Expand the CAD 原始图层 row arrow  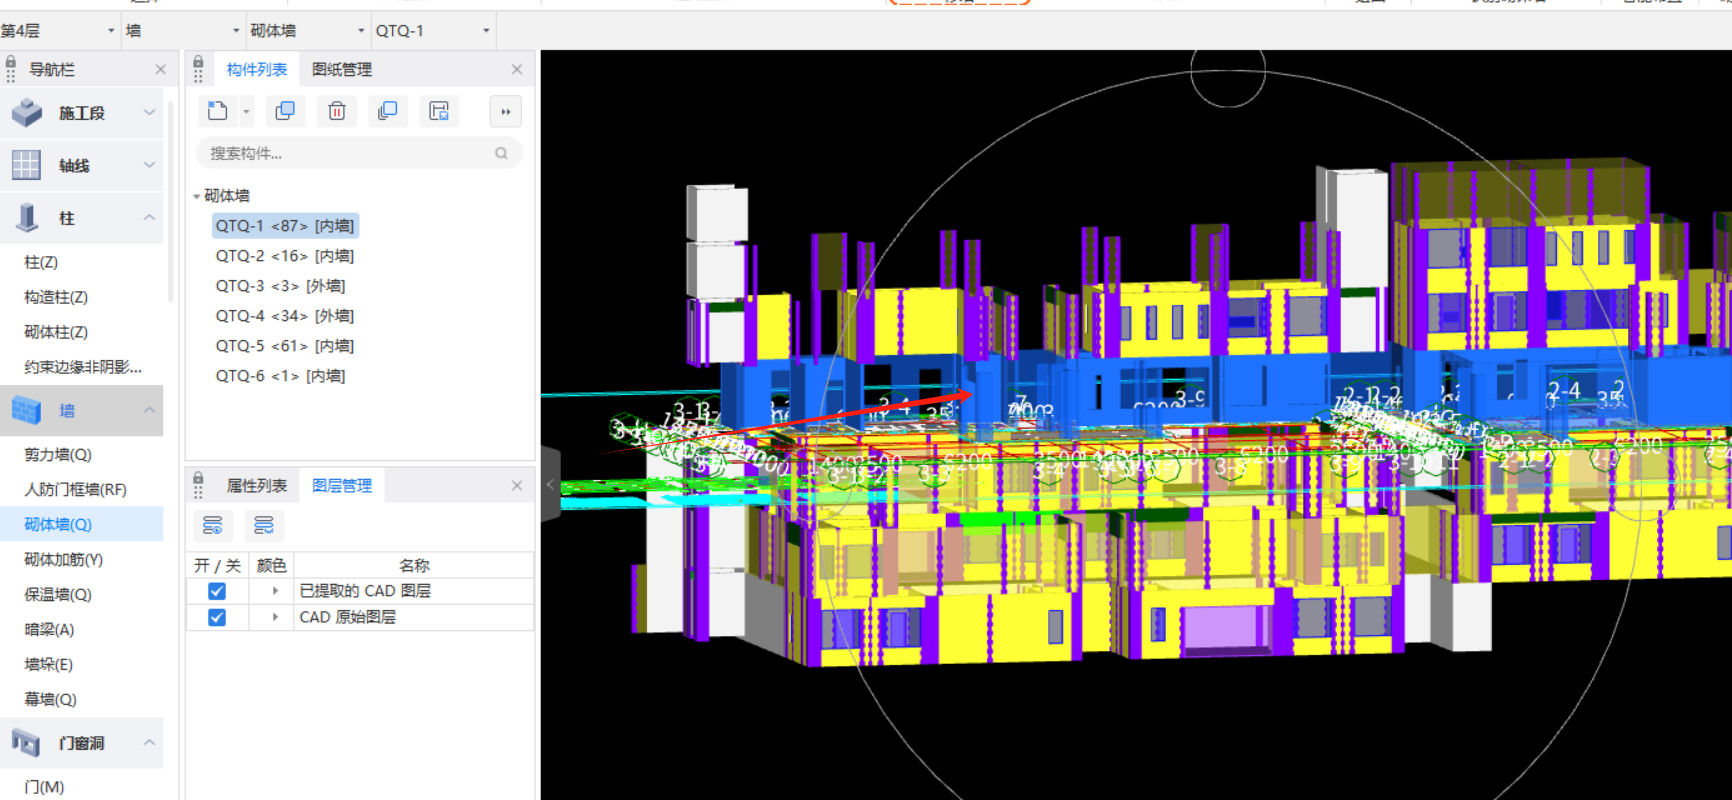[275, 617]
